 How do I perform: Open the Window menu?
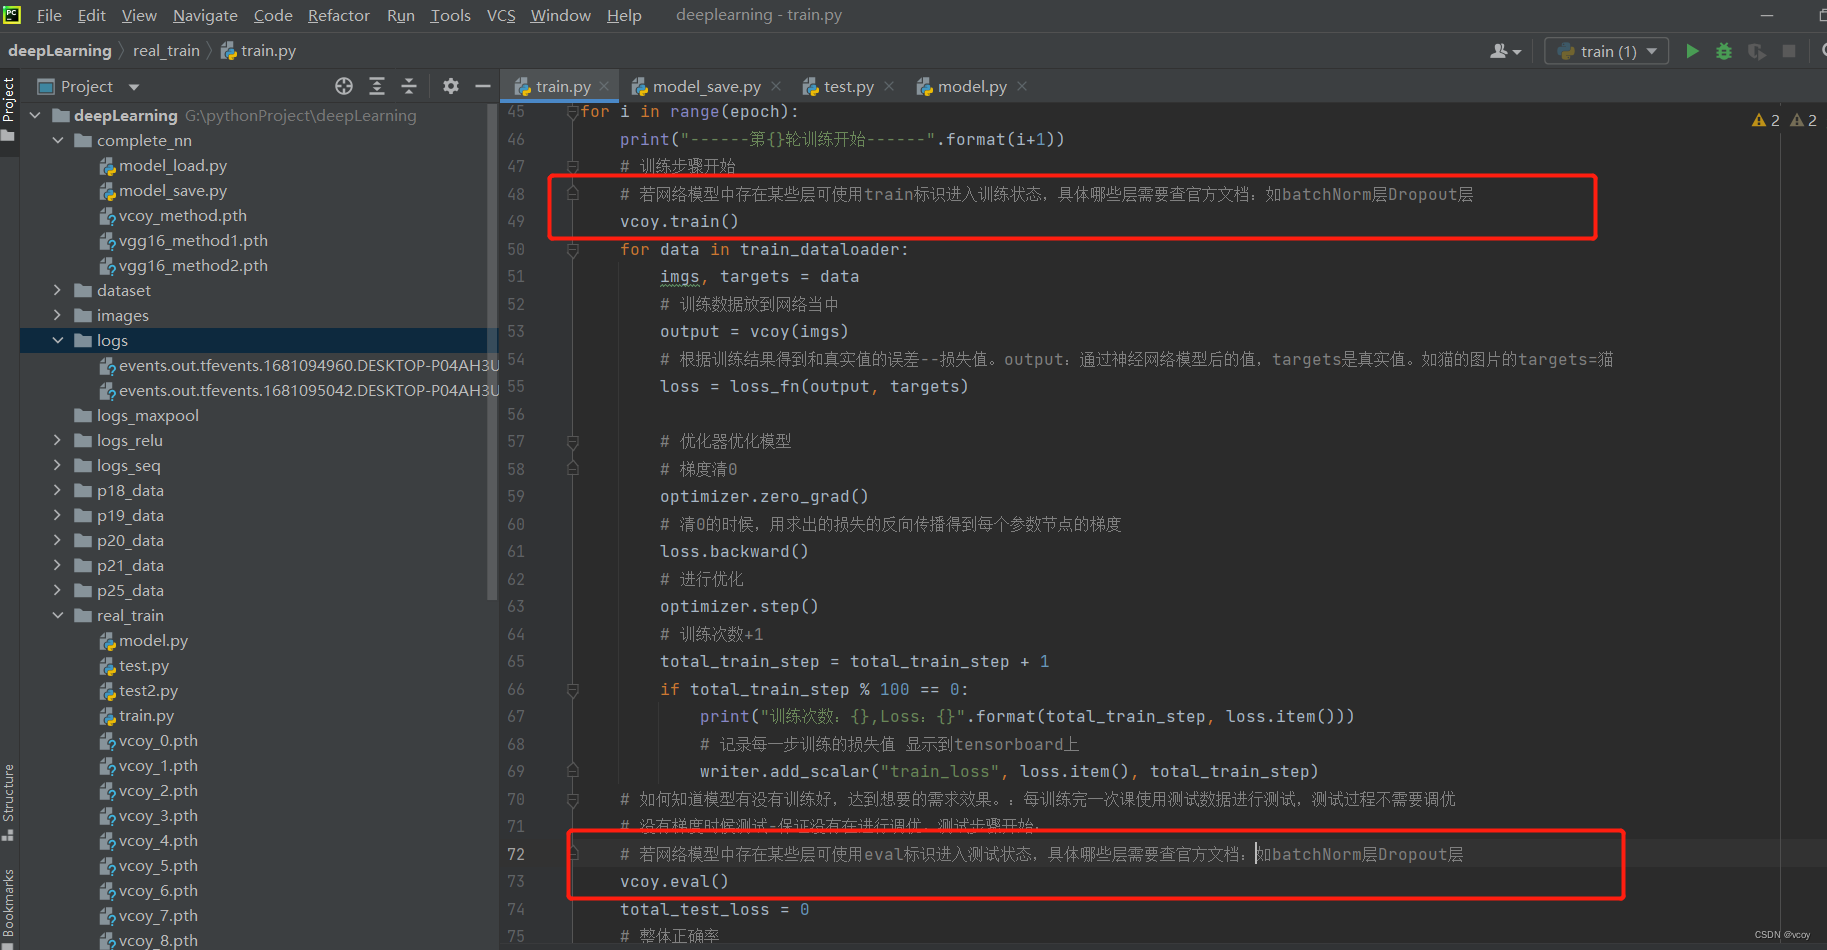tap(560, 15)
